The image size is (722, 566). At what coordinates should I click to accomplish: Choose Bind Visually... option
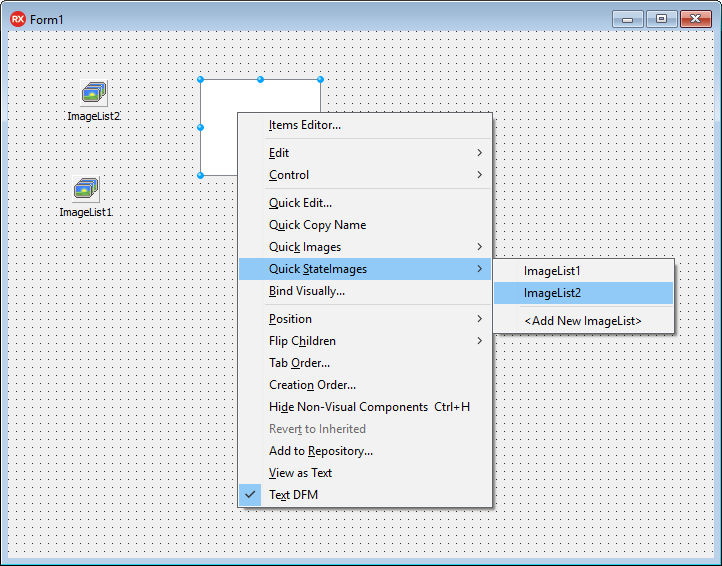coord(365,291)
